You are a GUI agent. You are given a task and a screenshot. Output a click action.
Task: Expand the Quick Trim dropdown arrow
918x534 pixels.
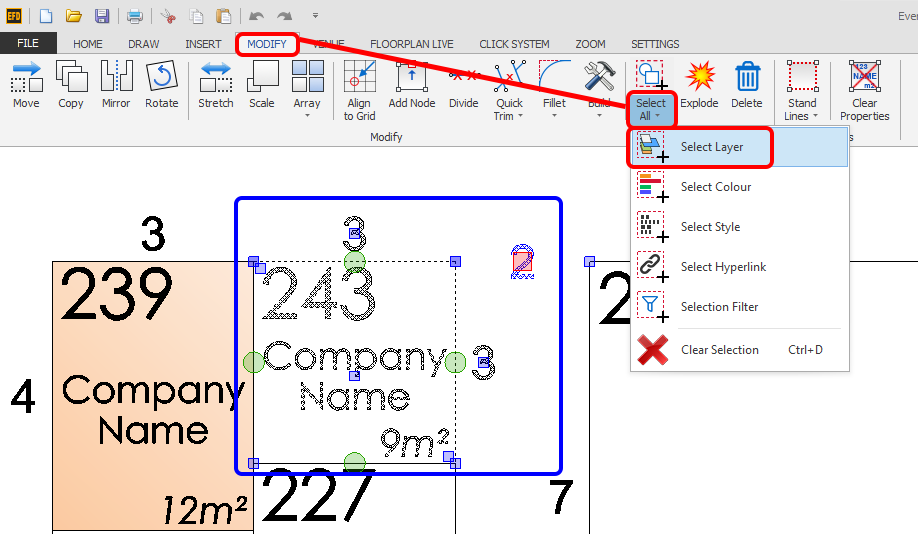(x=520, y=116)
